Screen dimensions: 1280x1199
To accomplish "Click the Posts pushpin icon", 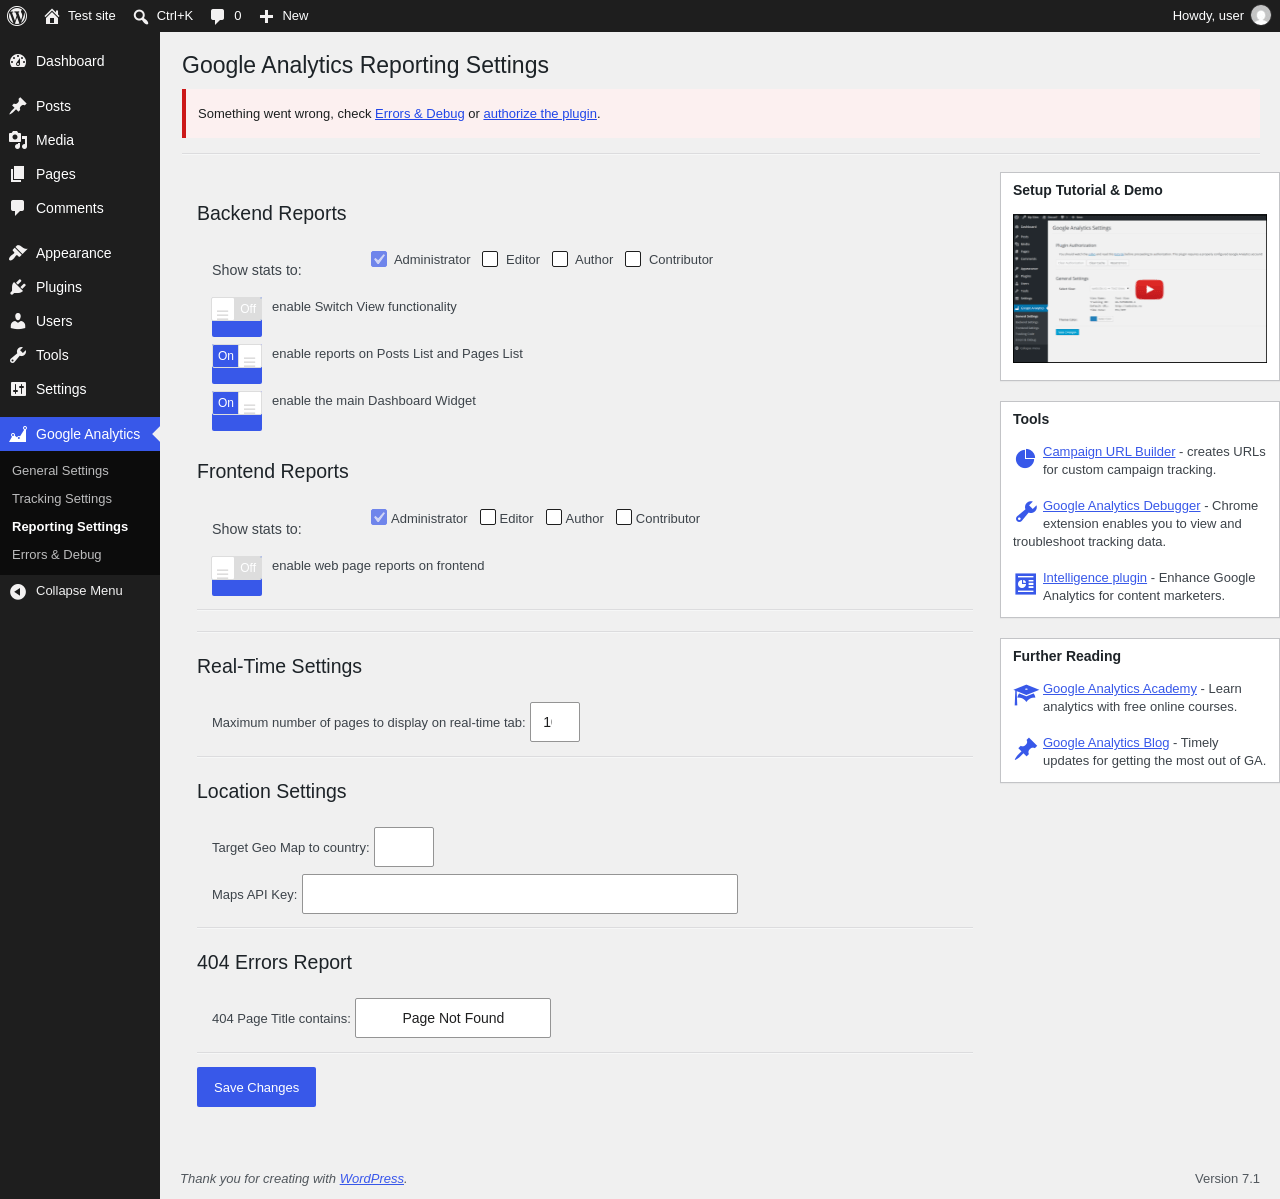I will (18, 106).
